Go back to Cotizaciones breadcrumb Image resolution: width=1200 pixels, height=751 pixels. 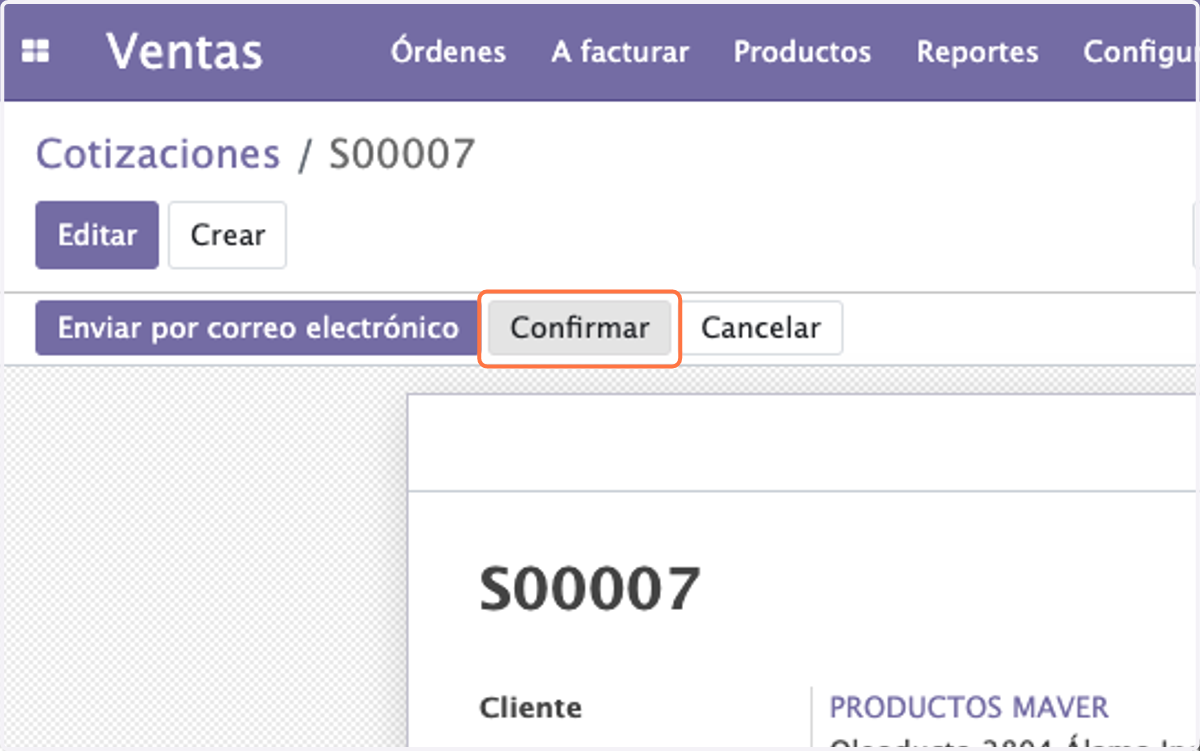point(158,154)
